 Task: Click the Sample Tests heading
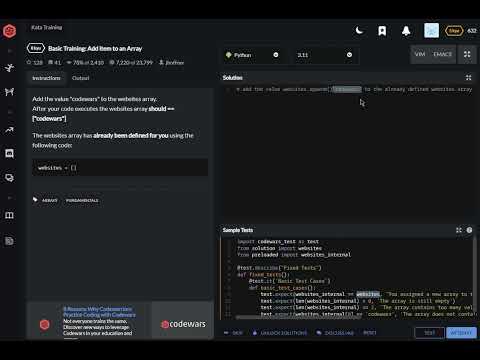238,230
